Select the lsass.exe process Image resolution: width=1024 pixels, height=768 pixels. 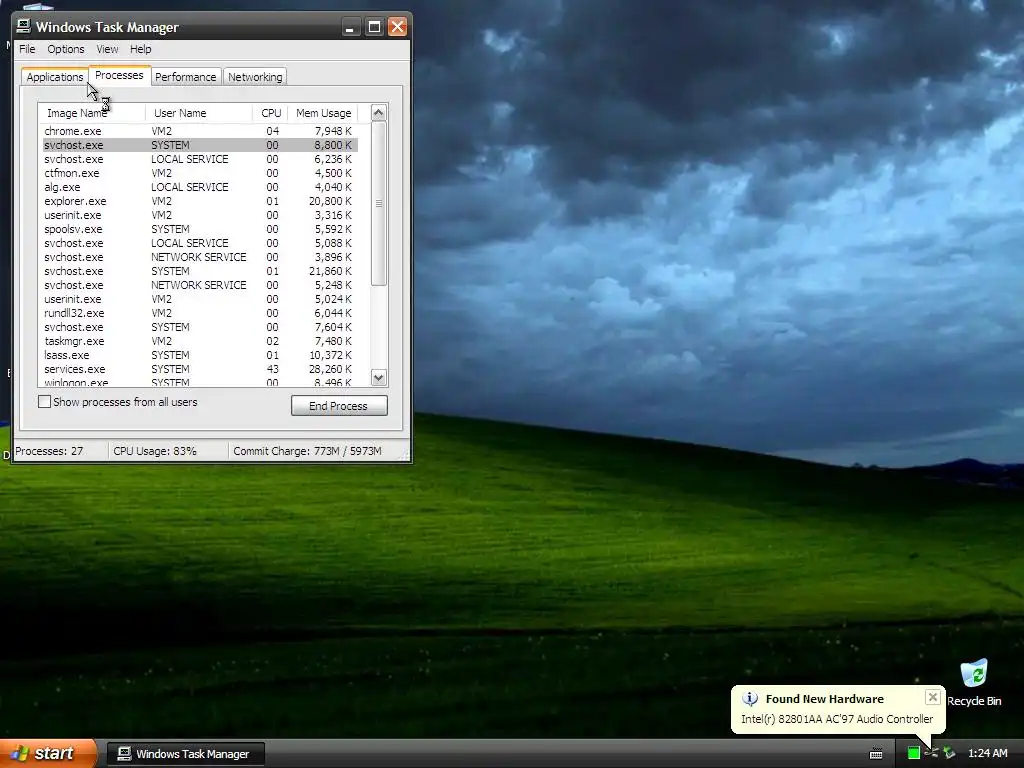pyautogui.click(x=200, y=355)
